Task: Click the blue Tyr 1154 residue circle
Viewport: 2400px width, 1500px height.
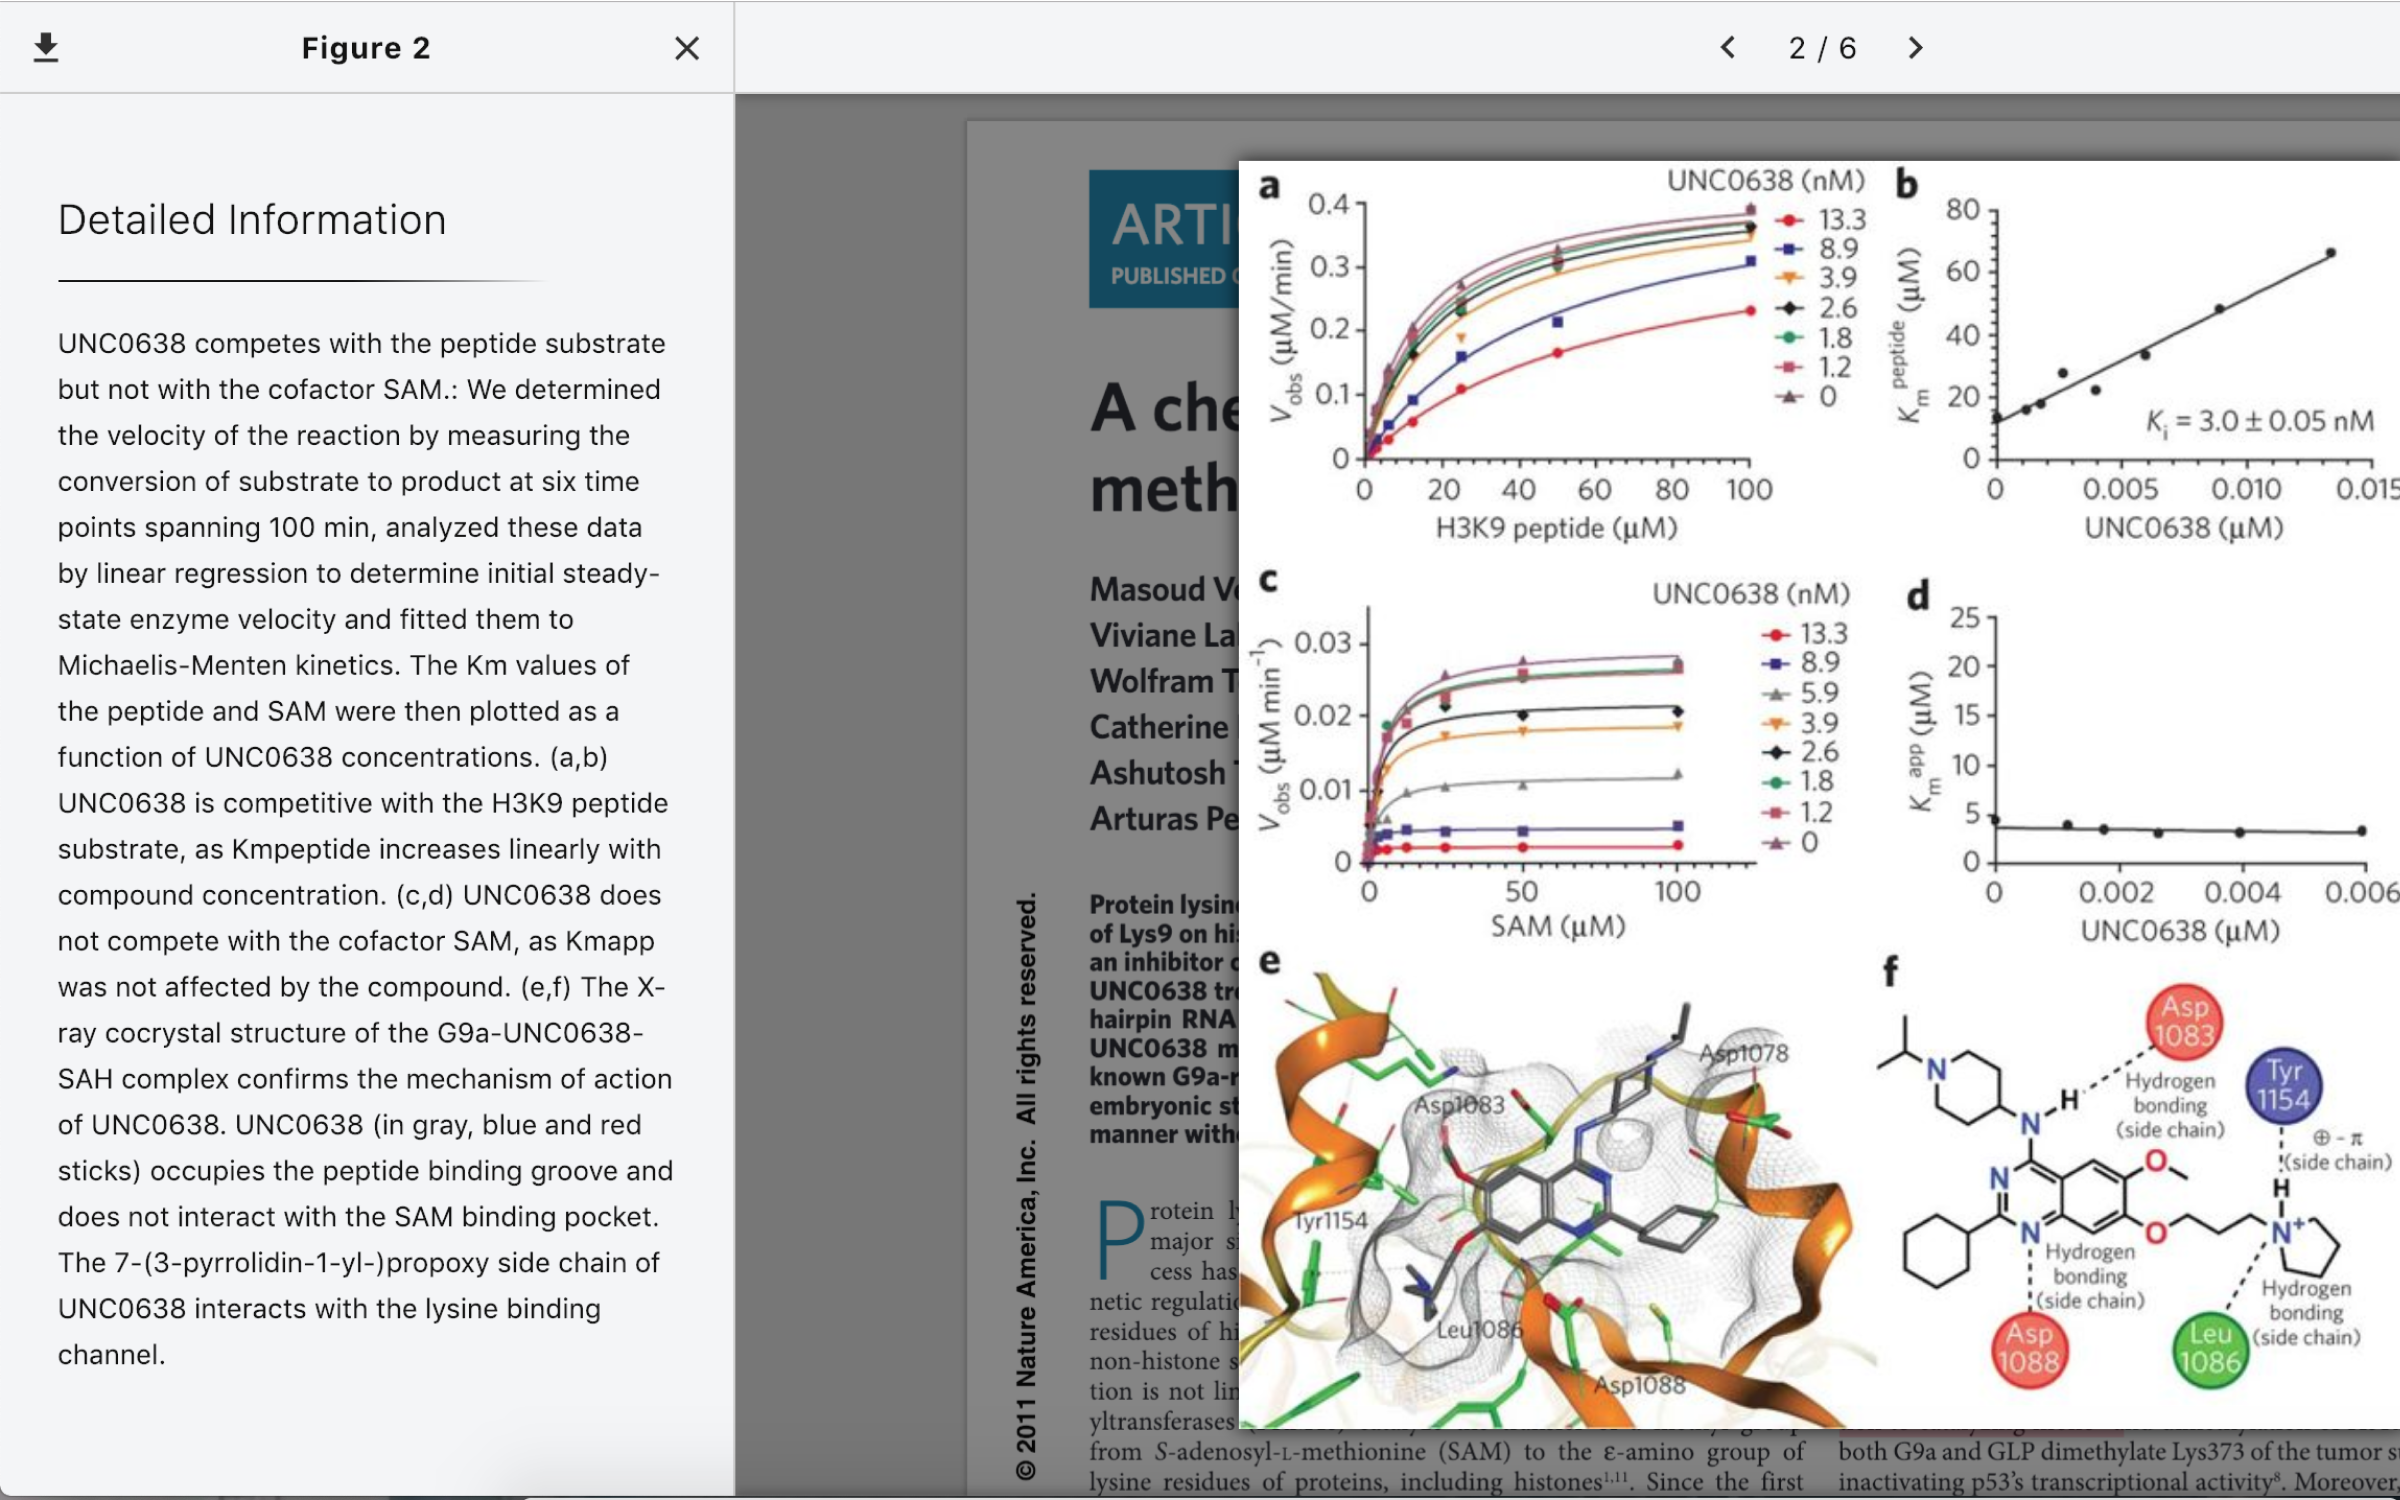Action: (x=2283, y=1085)
